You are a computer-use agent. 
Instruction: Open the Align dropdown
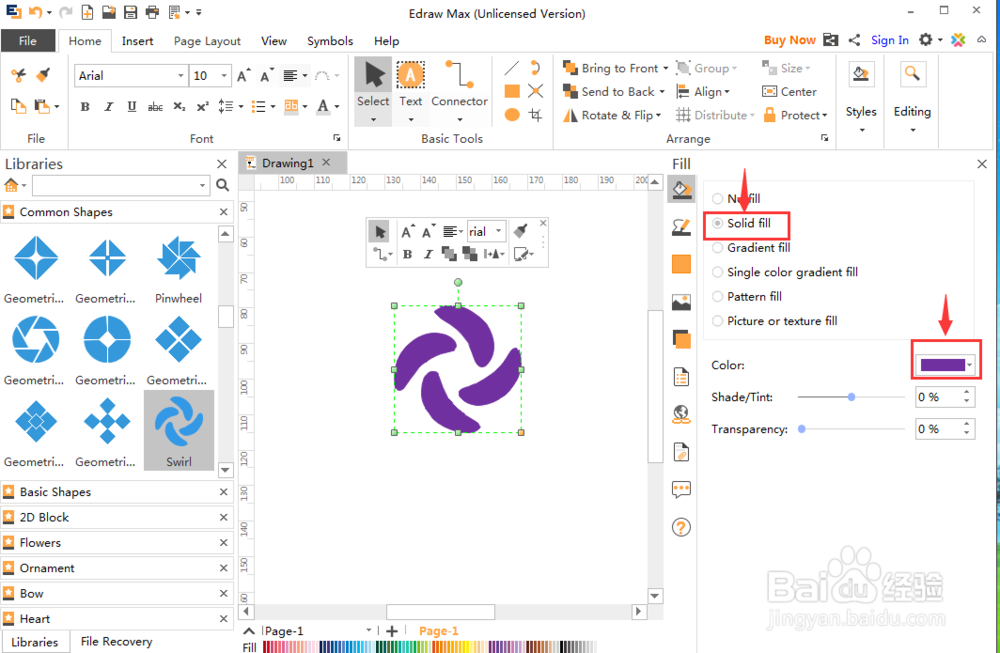click(703, 92)
